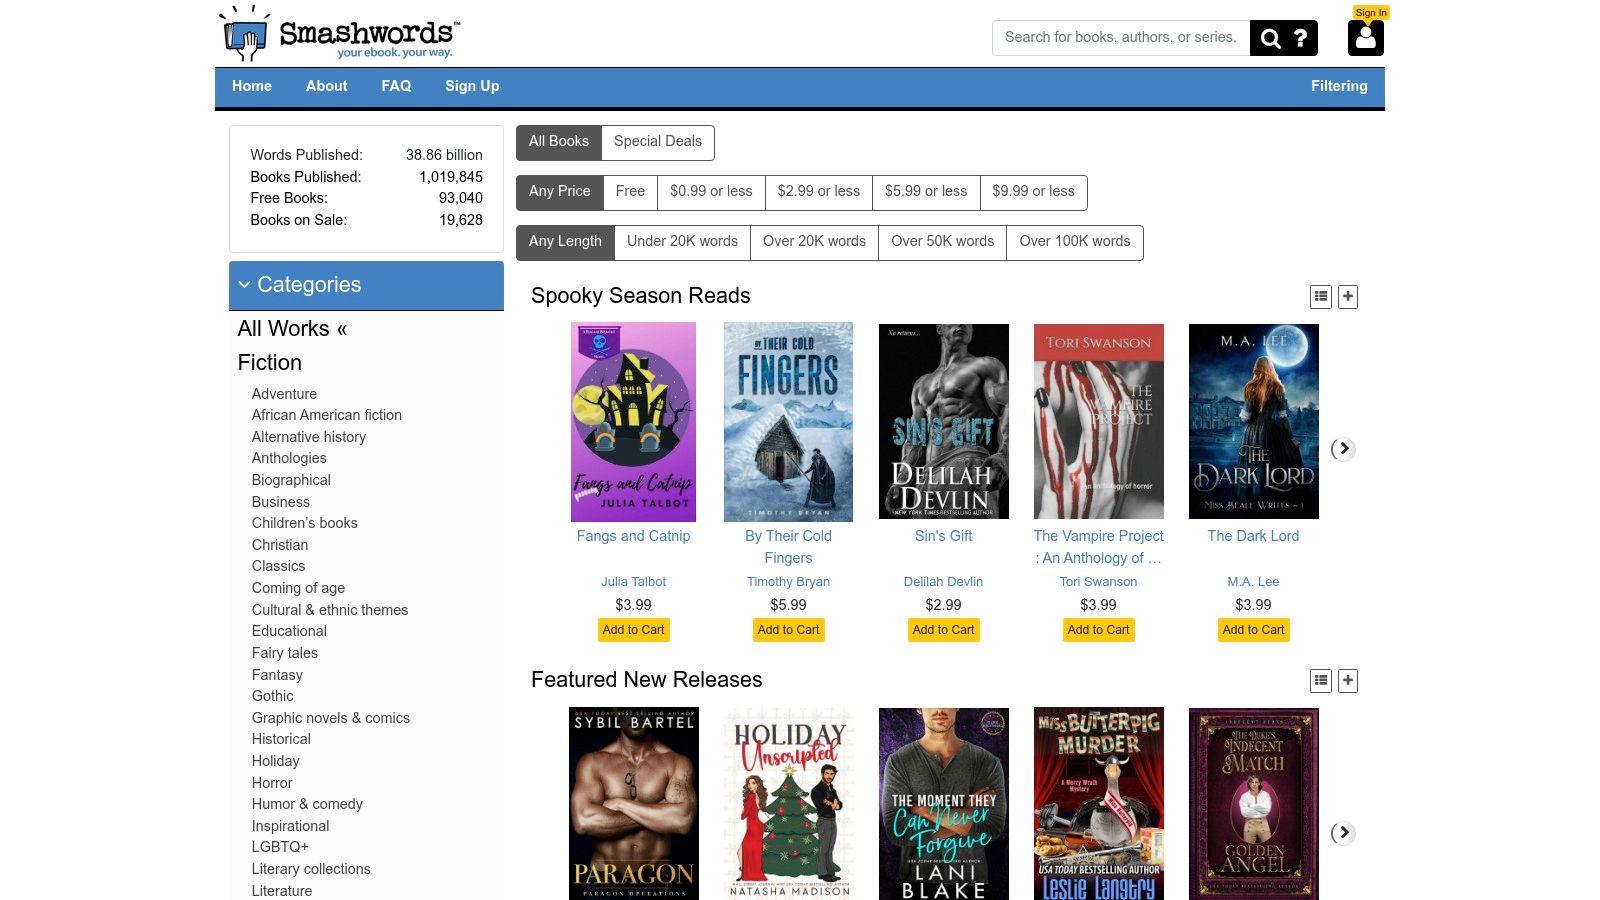This screenshot has width=1600, height=900.
Task: Switch to the Special Deals tab
Action: pos(657,141)
